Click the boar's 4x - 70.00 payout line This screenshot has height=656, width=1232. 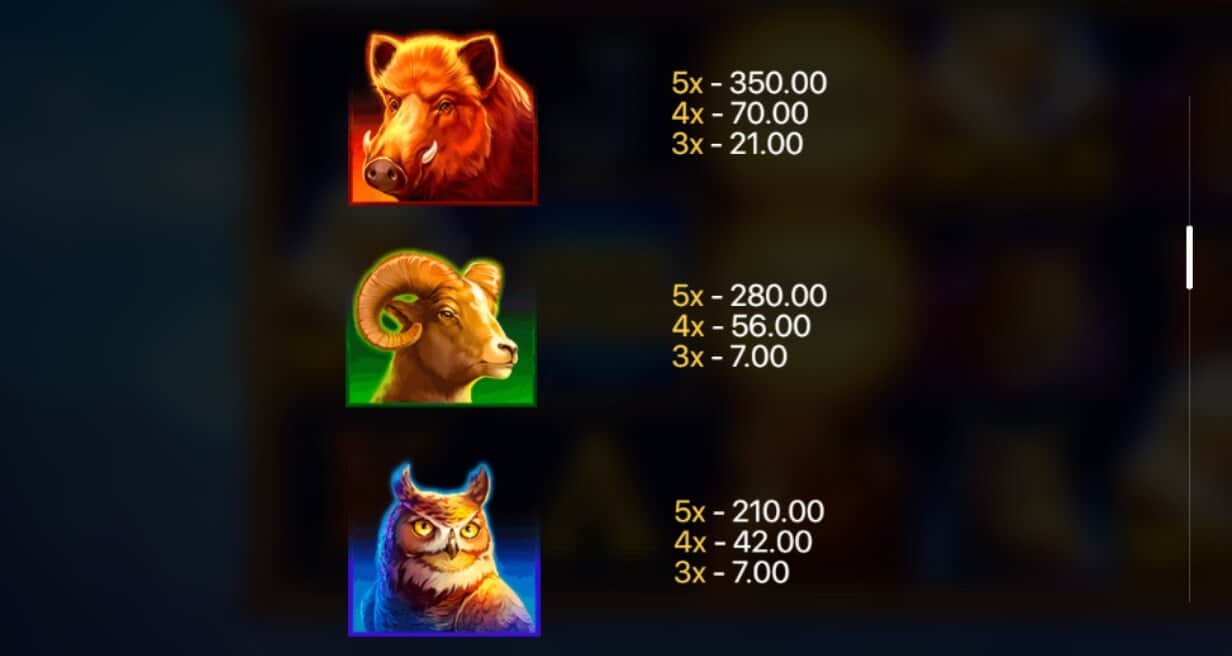click(740, 113)
